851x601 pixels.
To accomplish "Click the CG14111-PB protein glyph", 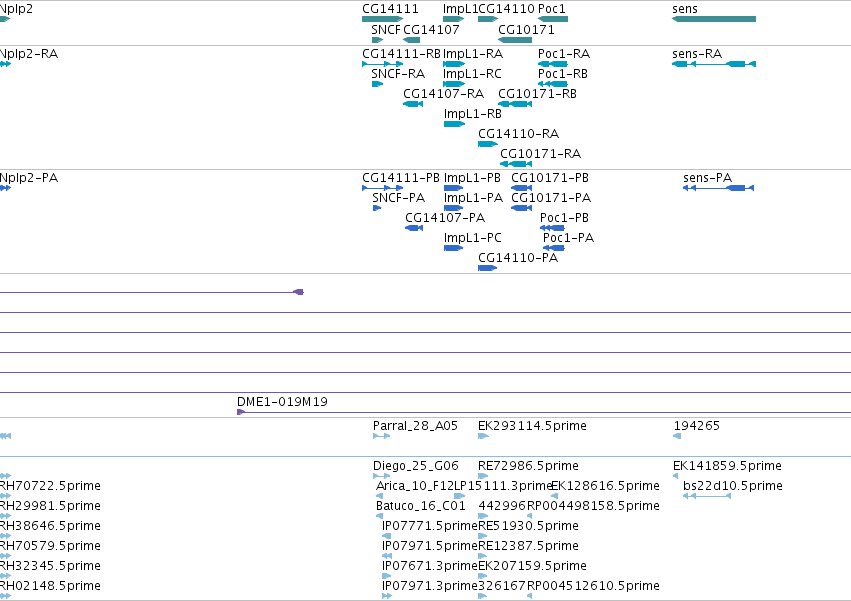I will click(383, 188).
